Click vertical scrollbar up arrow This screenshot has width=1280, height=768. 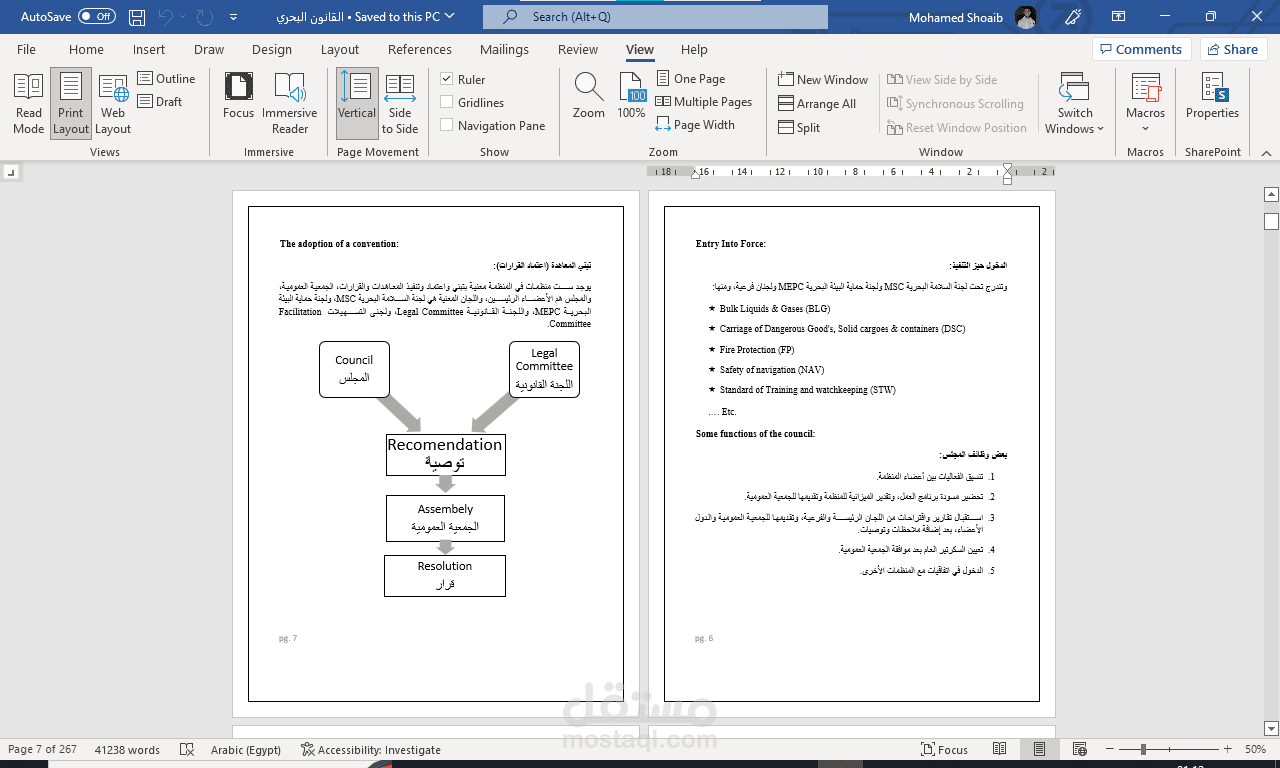(1271, 194)
